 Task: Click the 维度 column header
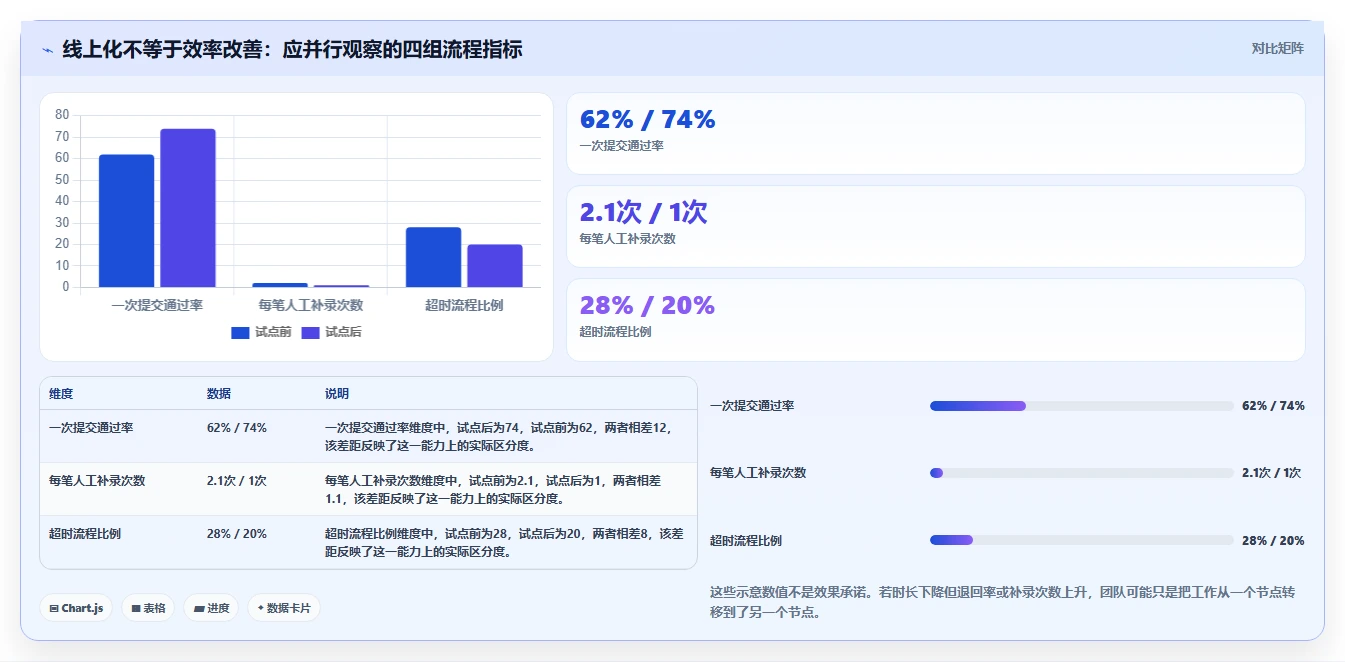pyautogui.click(x=61, y=394)
